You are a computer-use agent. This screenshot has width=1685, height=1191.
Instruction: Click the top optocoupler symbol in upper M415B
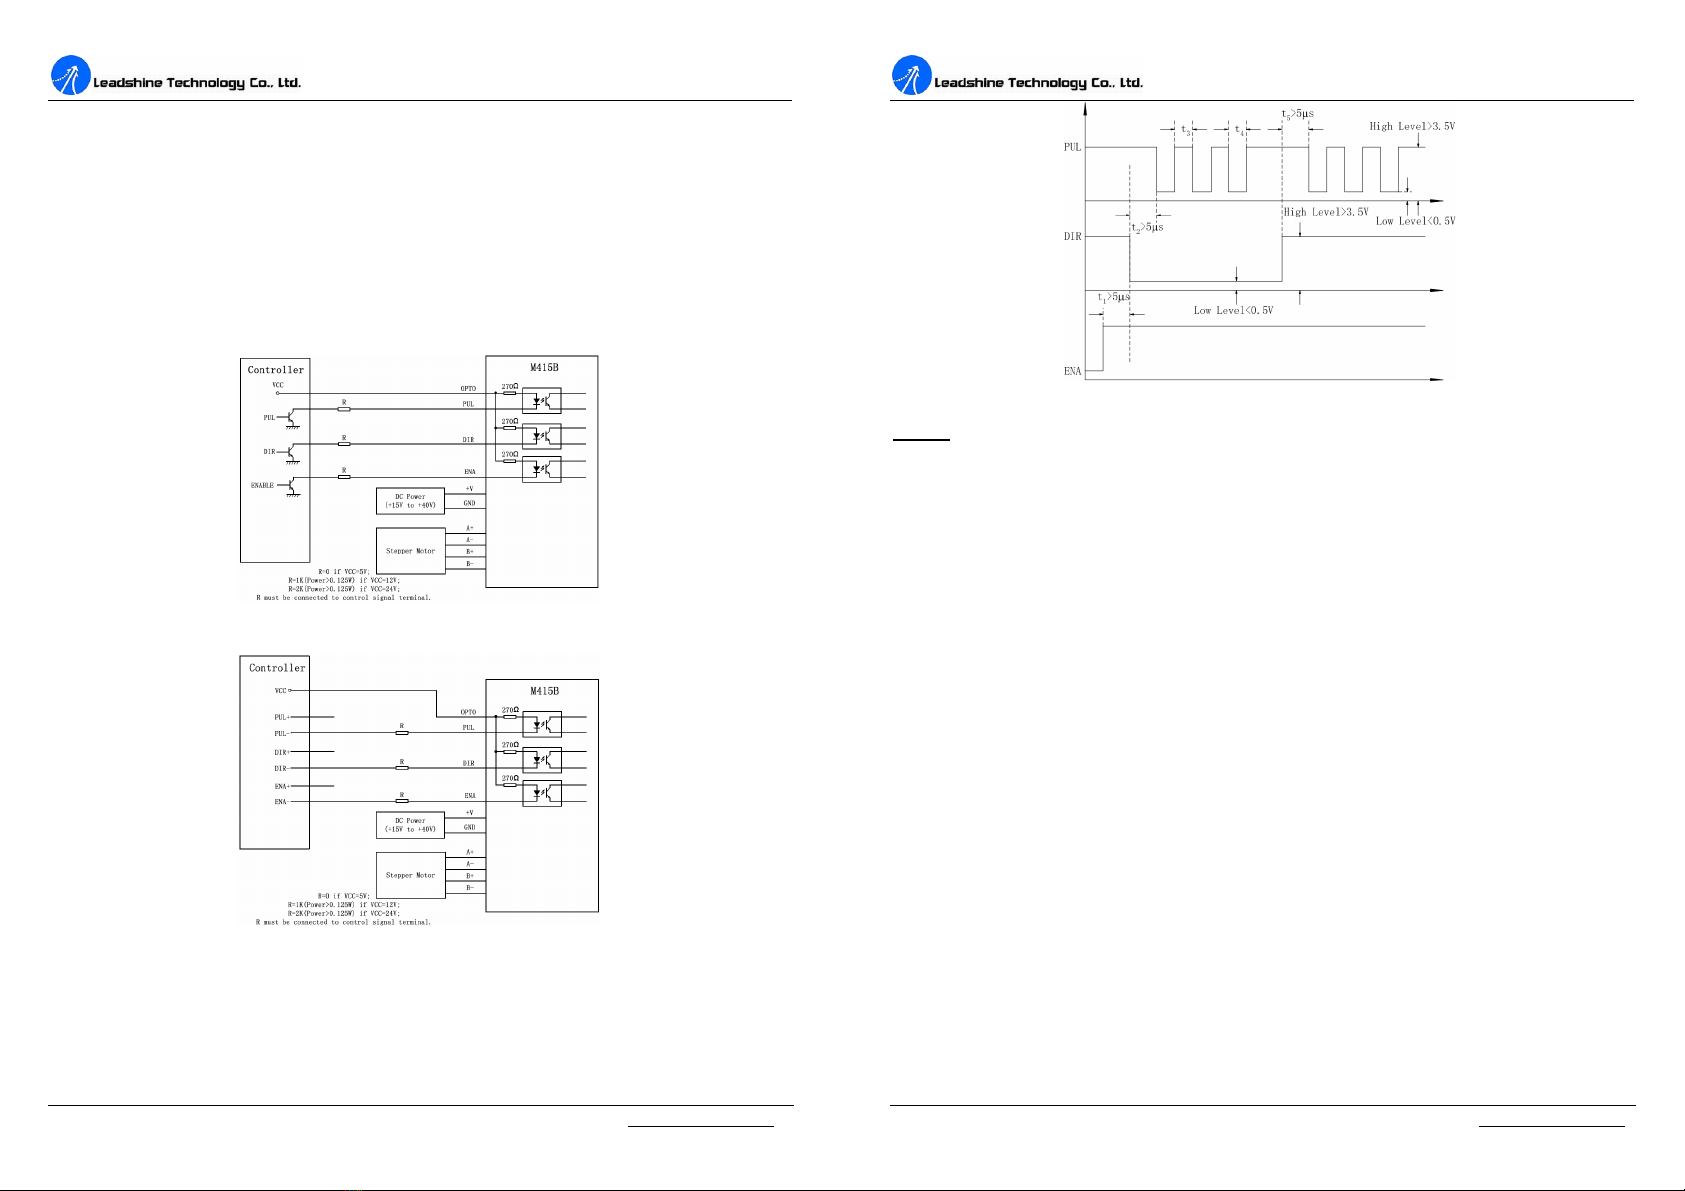tap(542, 401)
